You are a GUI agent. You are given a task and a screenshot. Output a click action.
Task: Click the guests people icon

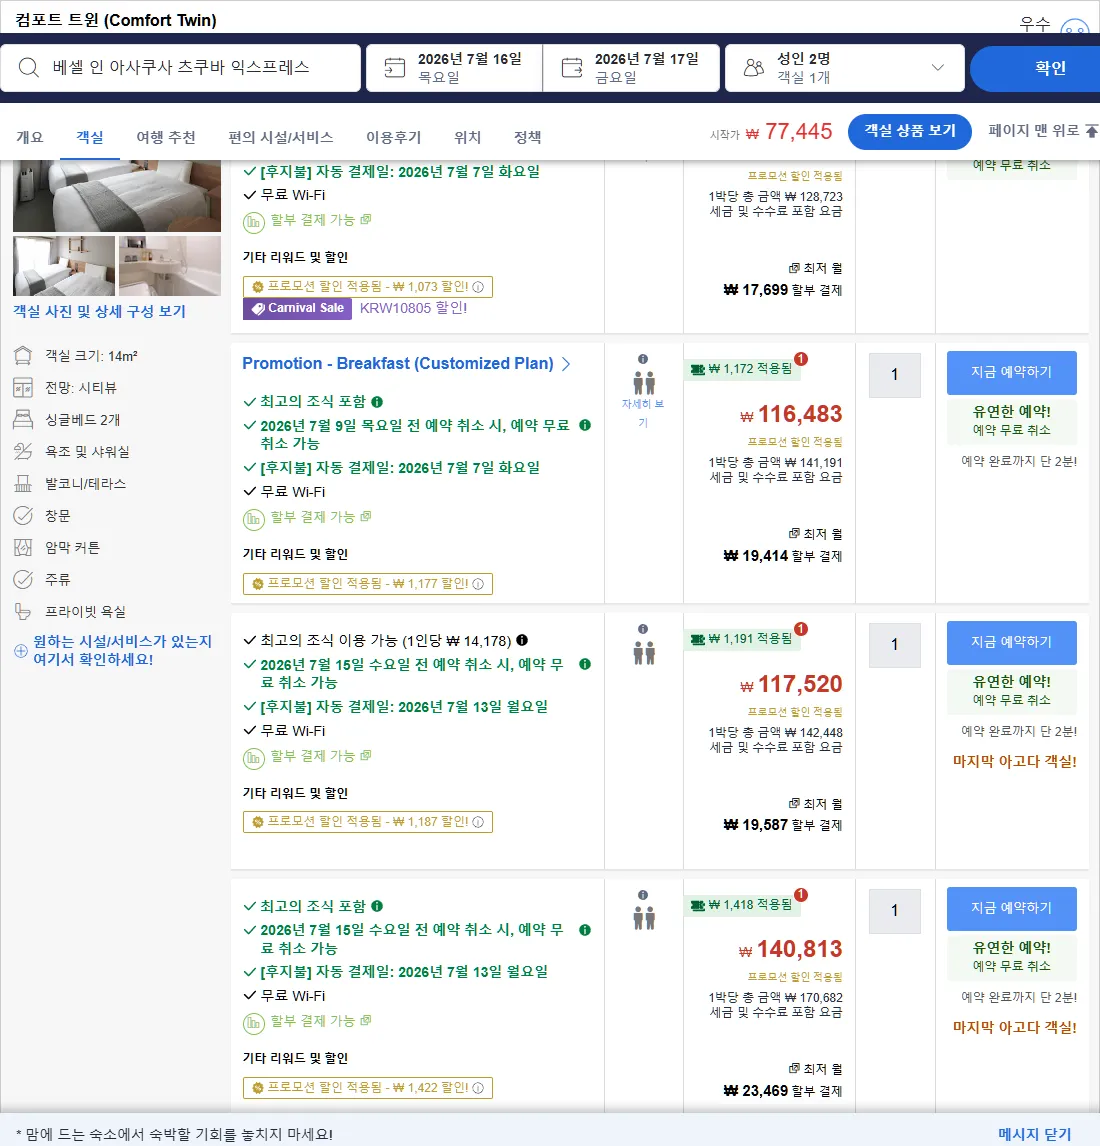pos(754,68)
